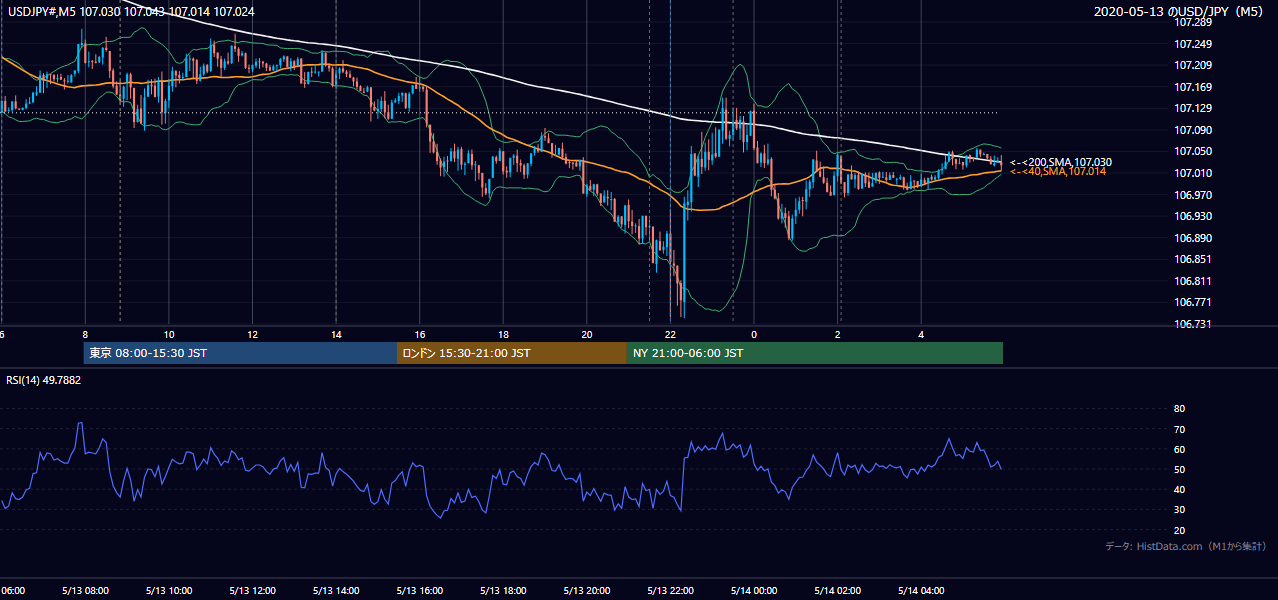1278x600 pixels.
Task: Click the RSI(14) 49.7882 indicator label
Action: coord(44,380)
